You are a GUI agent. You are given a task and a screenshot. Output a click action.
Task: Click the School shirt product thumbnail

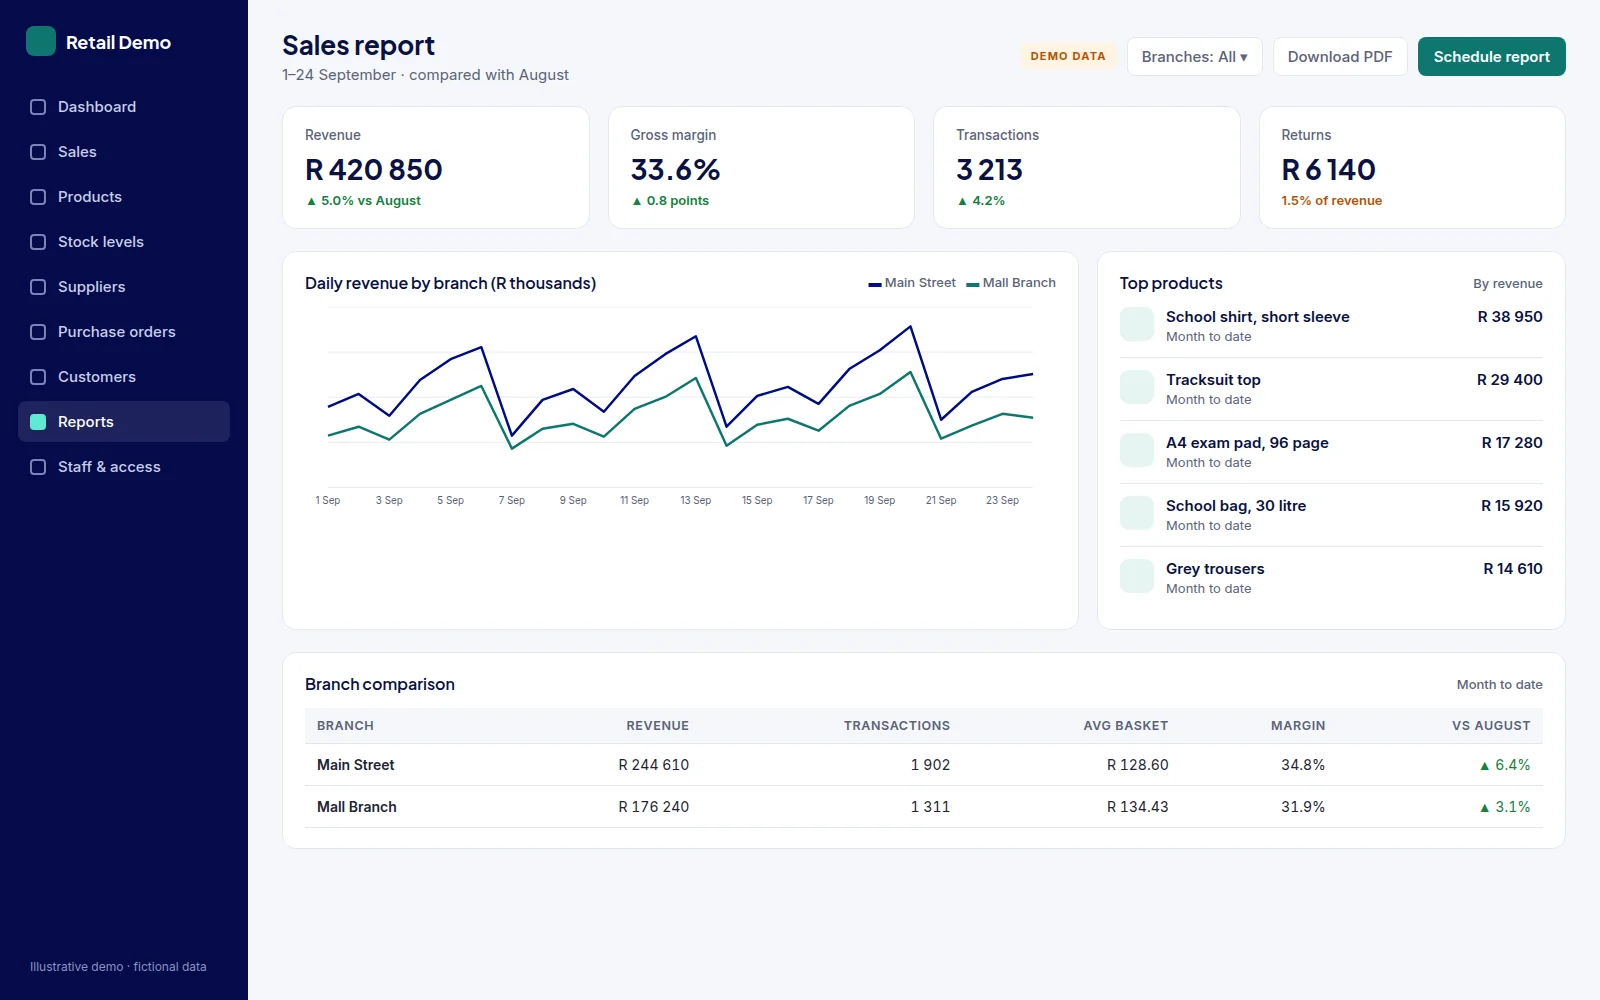tap(1137, 325)
